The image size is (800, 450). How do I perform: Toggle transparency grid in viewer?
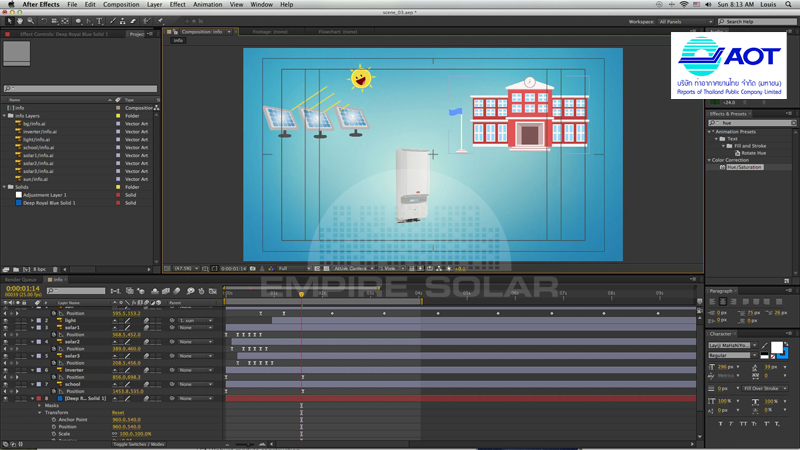tap(327, 268)
